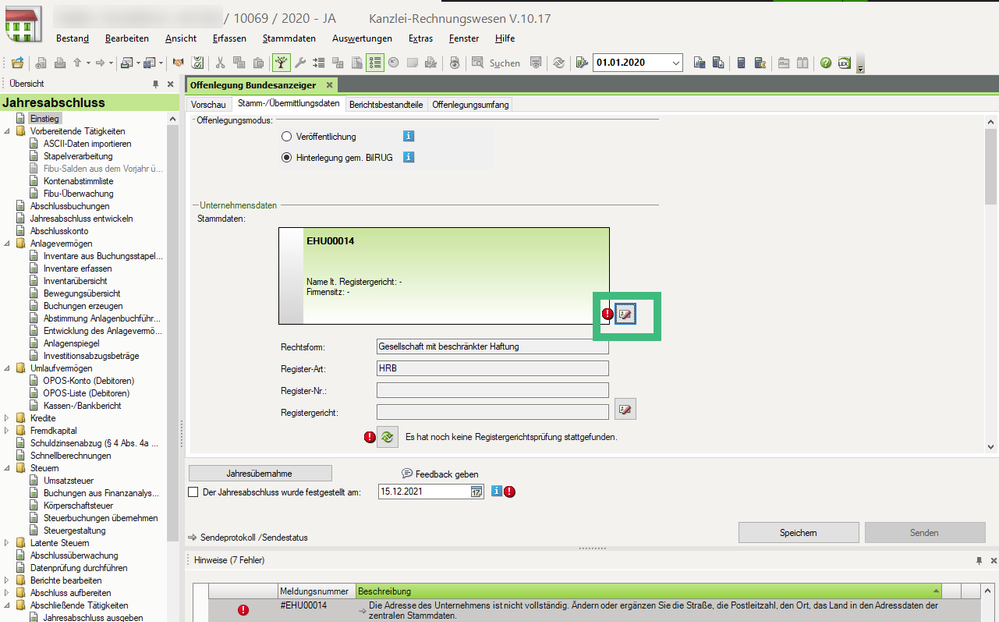This screenshot has width=999, height=622.
Task: Open Anlagenspiegel tree item
Action: click(x=71, y=343)
